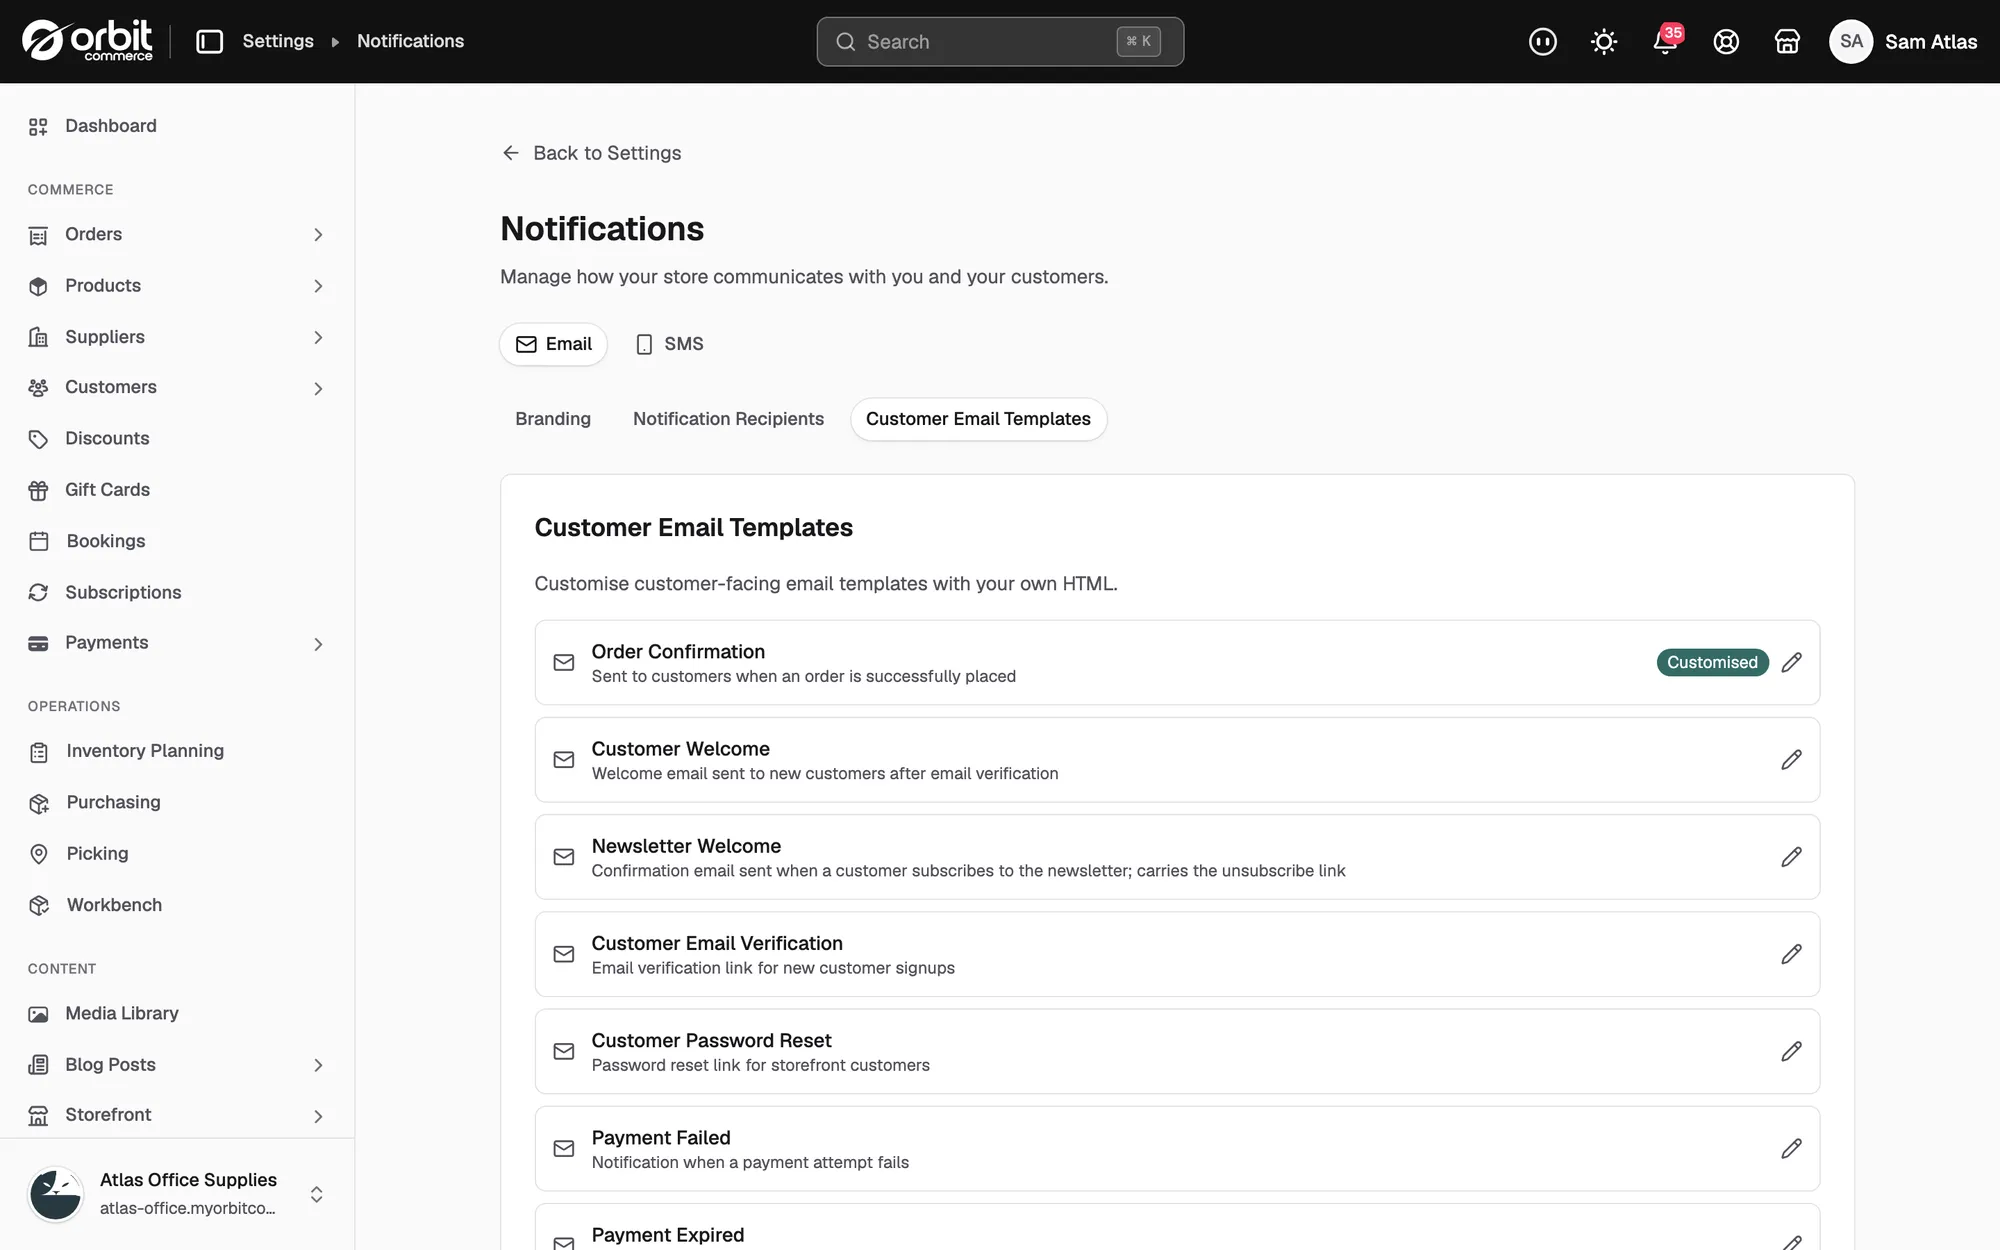Expand the Suppliers submenu chevron
2000x1250 pixels.
coord(318,338)
